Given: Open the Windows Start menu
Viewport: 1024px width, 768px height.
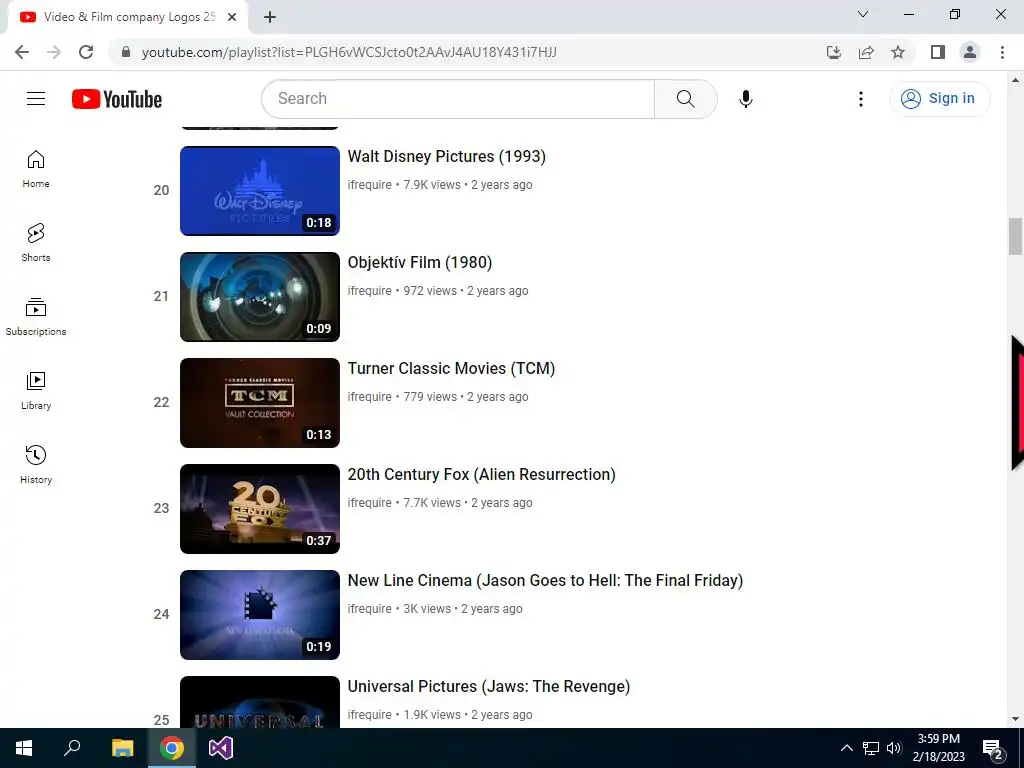Looking at the screenshot, I should click(24, 748).
